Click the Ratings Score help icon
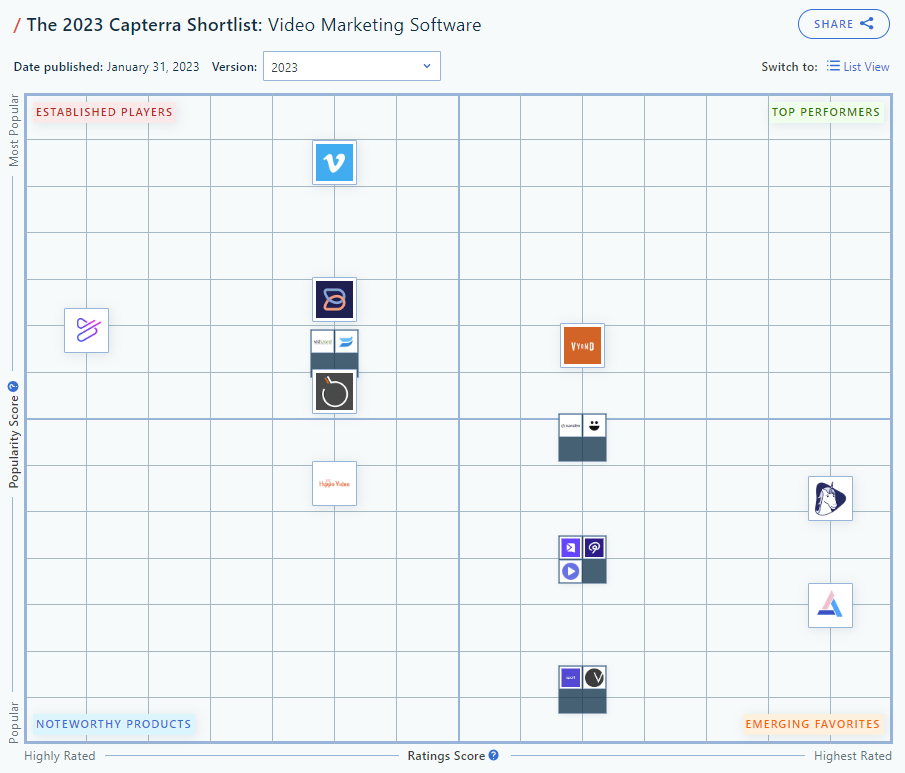This screenshot has width=905, height=773. (x=493, y=756)
